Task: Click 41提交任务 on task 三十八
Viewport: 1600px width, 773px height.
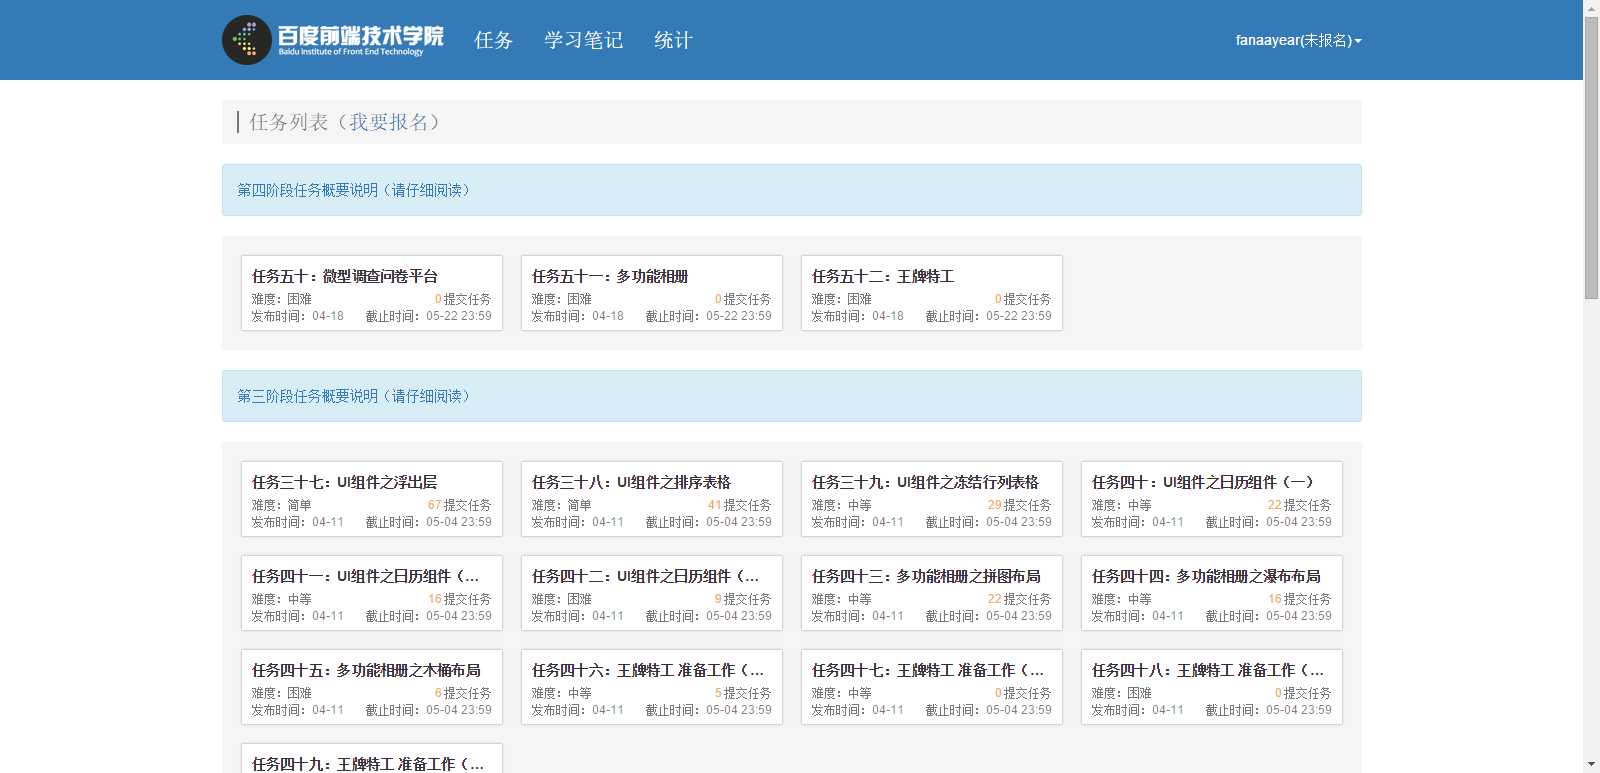Action: [739, 505]
